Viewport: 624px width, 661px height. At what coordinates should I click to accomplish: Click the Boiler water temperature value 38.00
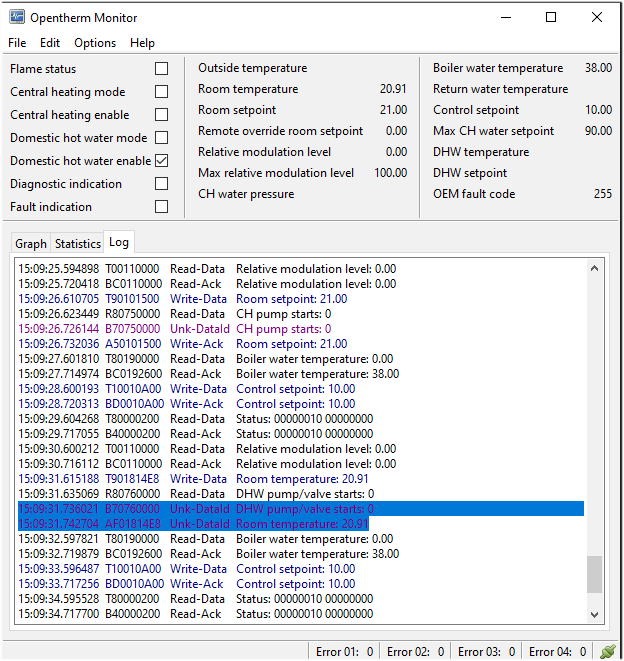pos(598,68)
